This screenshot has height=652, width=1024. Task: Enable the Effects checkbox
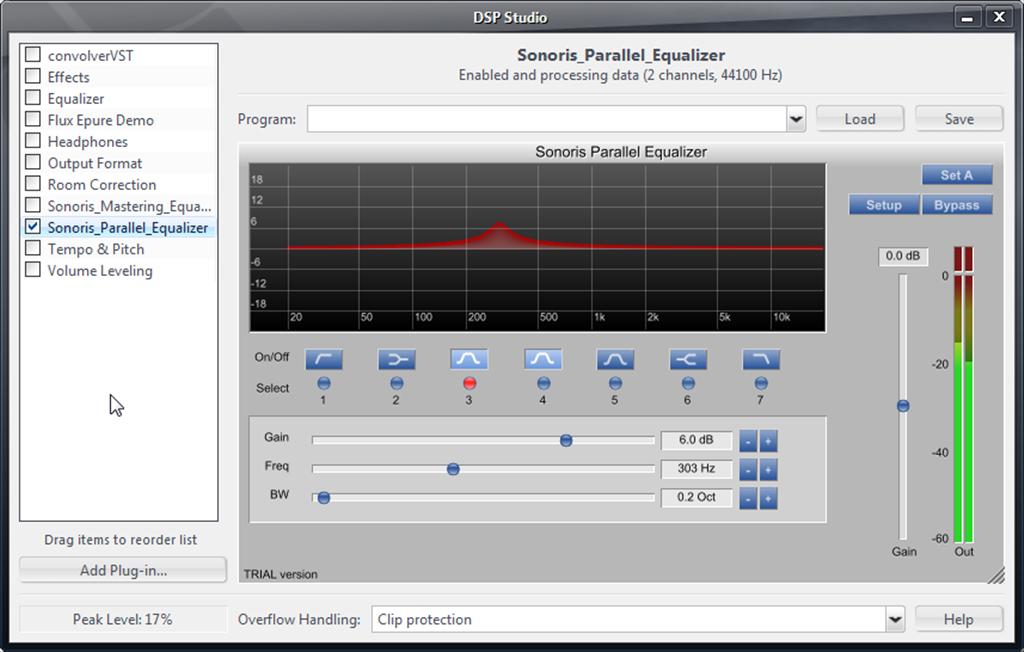(33, 76)
